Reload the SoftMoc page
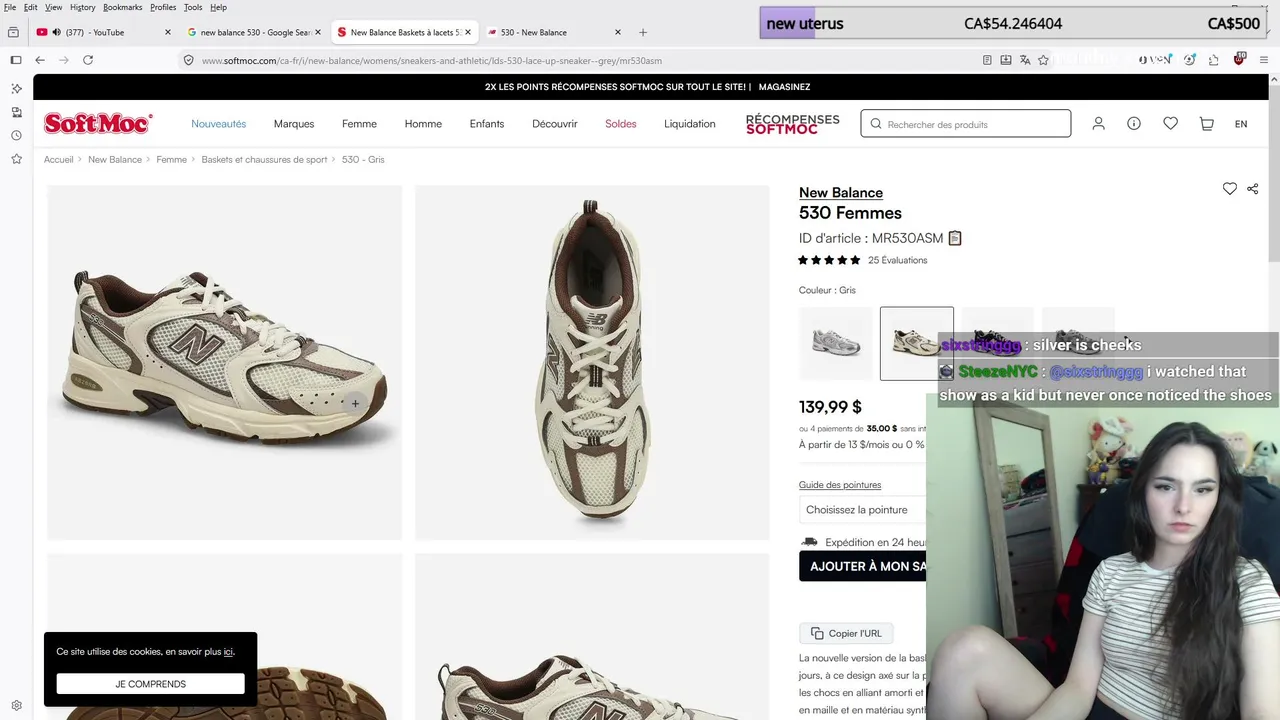1280x720 pixels. (x=88, y=60)
